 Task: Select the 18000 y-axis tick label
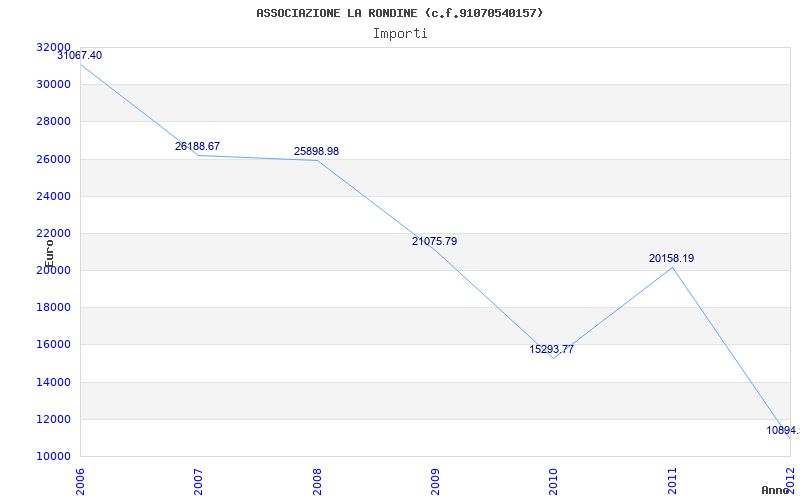pos(53,308)
